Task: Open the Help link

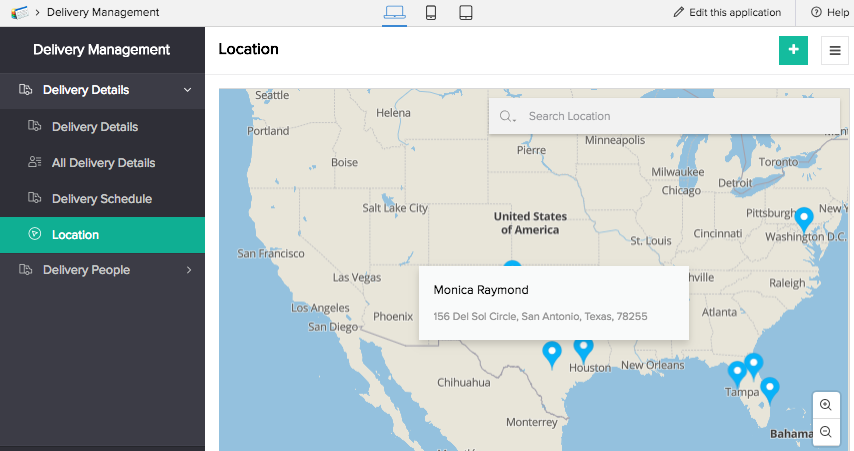Action: pos(829,13)
